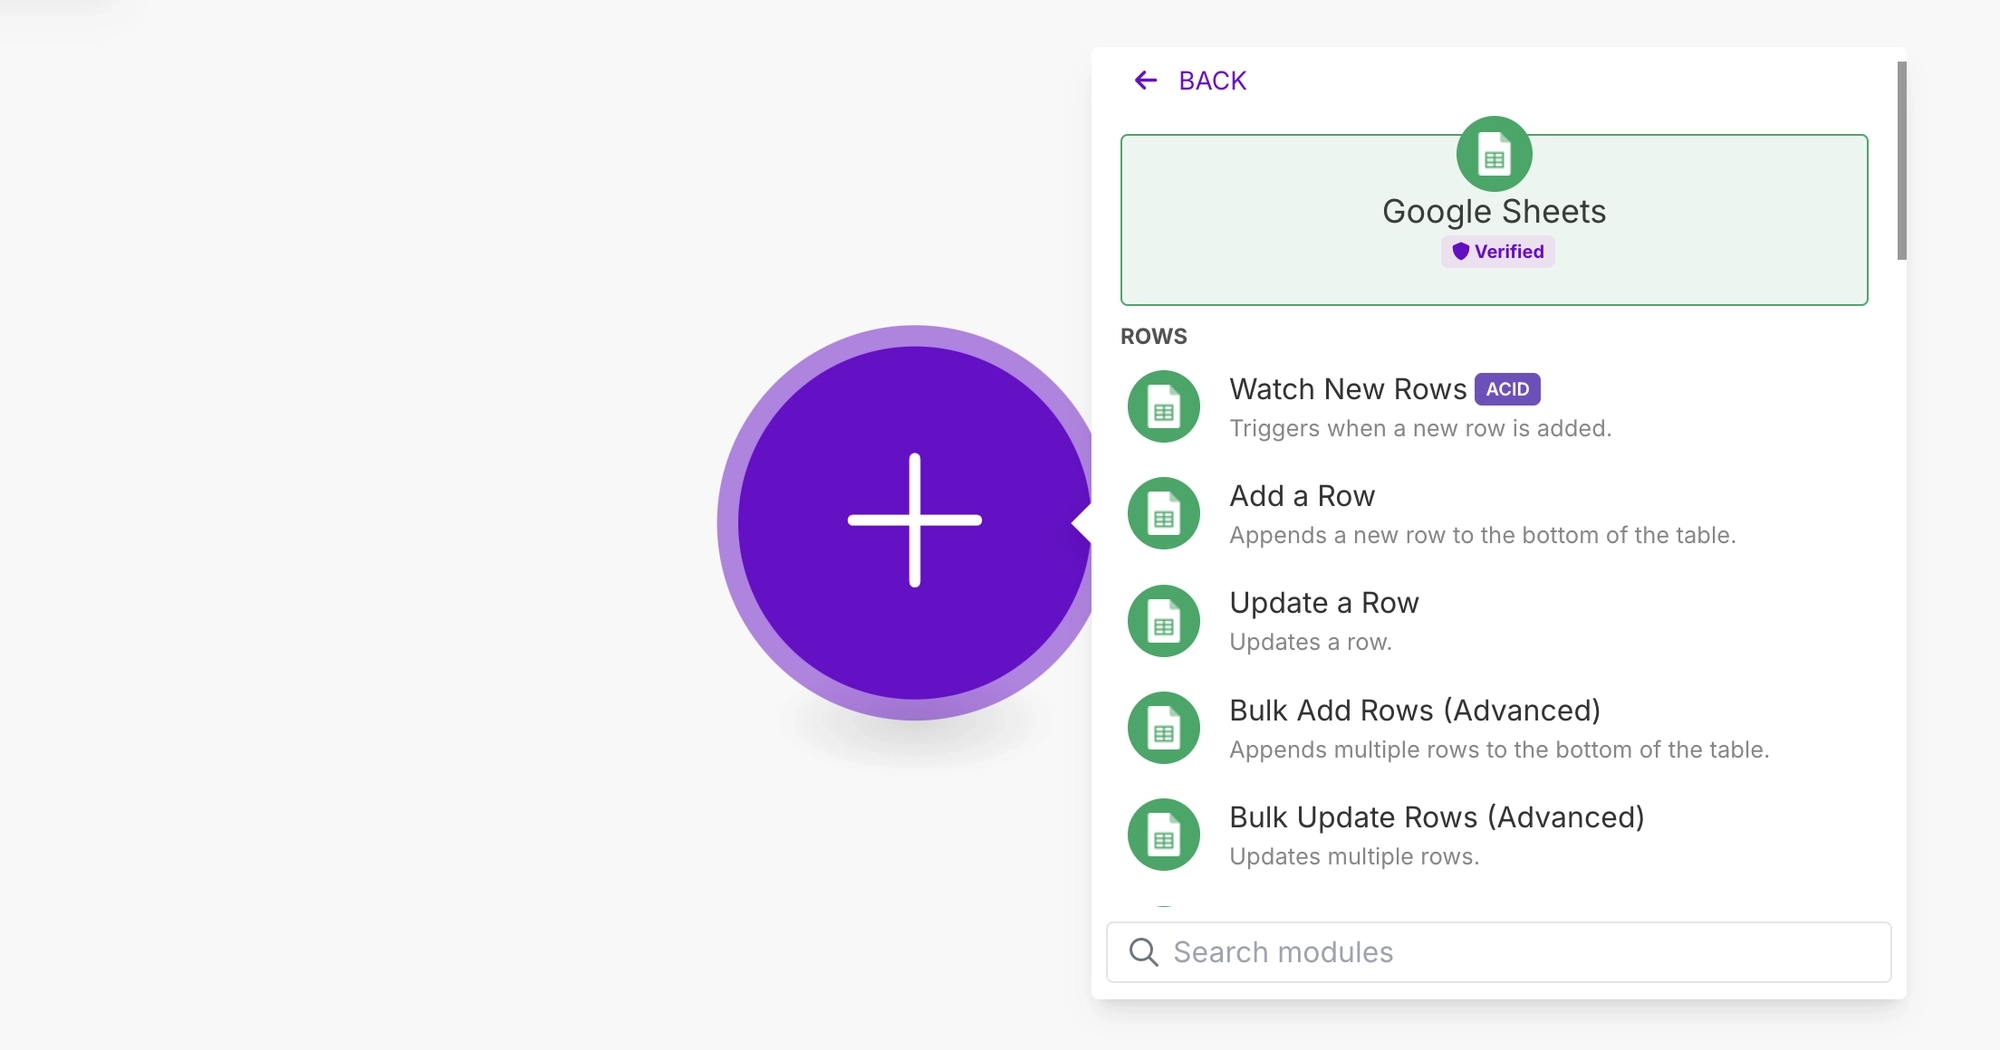The height and width of the screenshot is (1050, 2000).
Task: Click the module panel vertical scrollbar
Action: (1901, 160)
